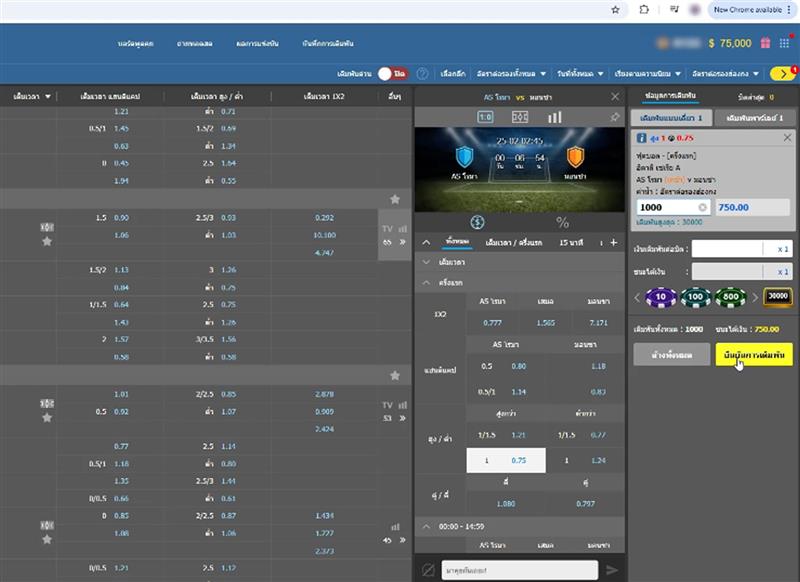Select the 15-minute markets tab
Viewport: 800px width, 582px height.
click(574, 242)
